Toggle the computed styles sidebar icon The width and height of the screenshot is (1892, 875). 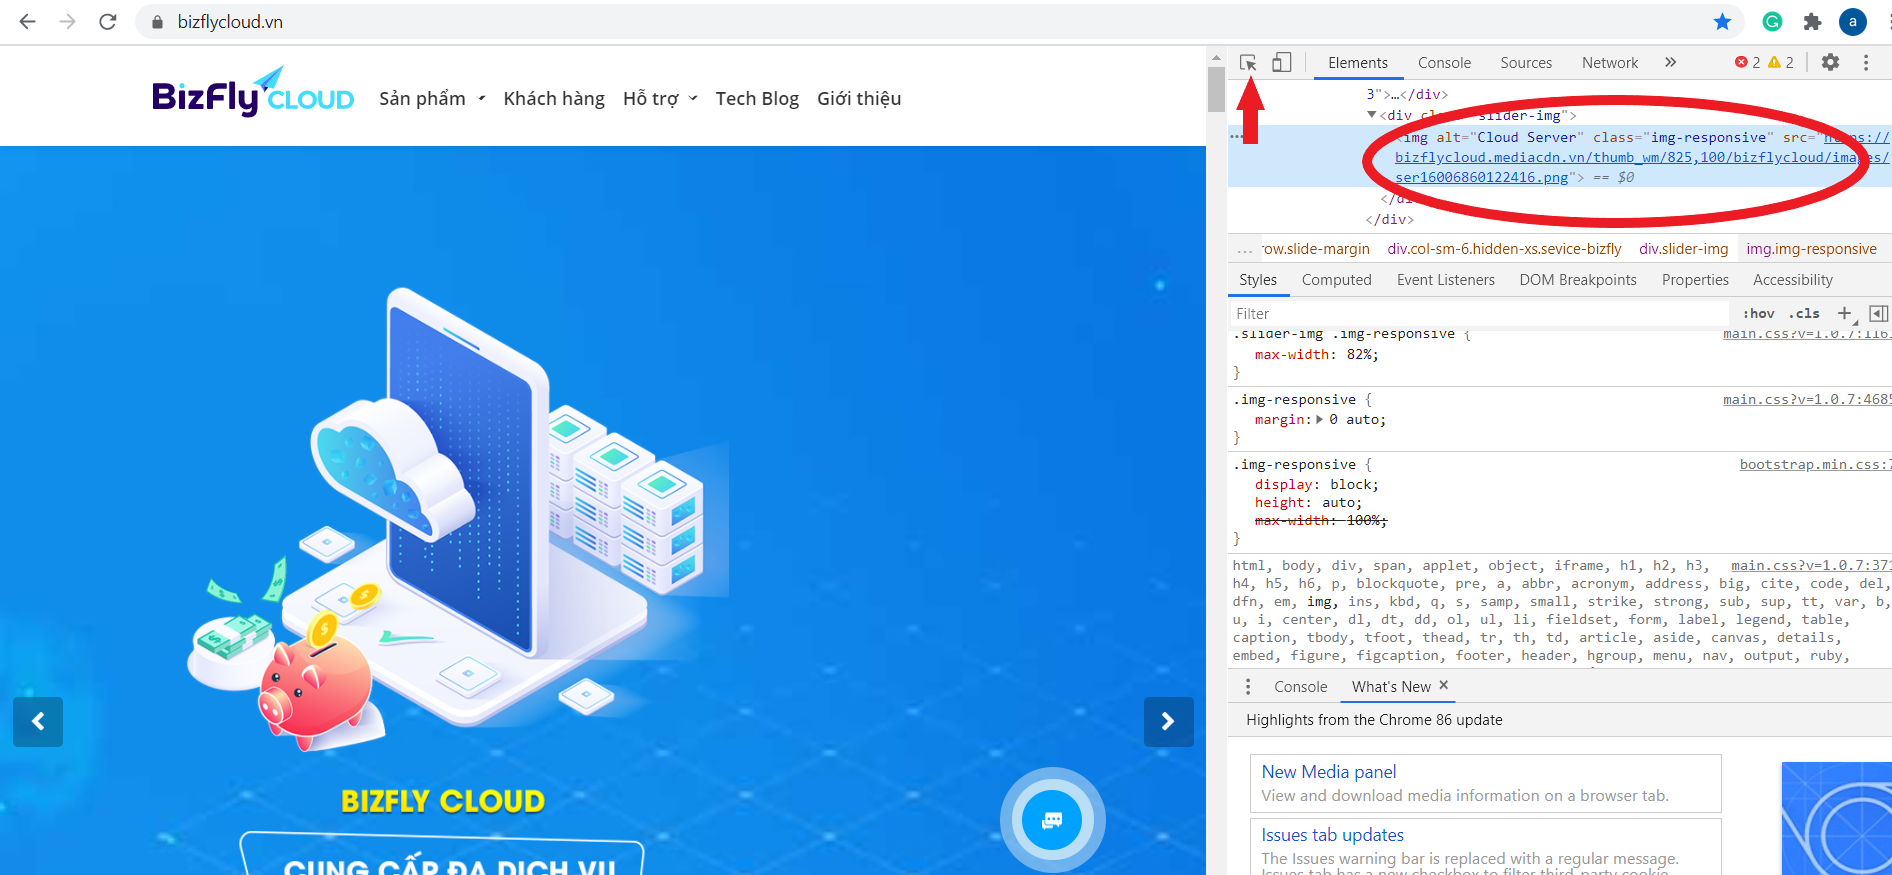(1878, 313)
